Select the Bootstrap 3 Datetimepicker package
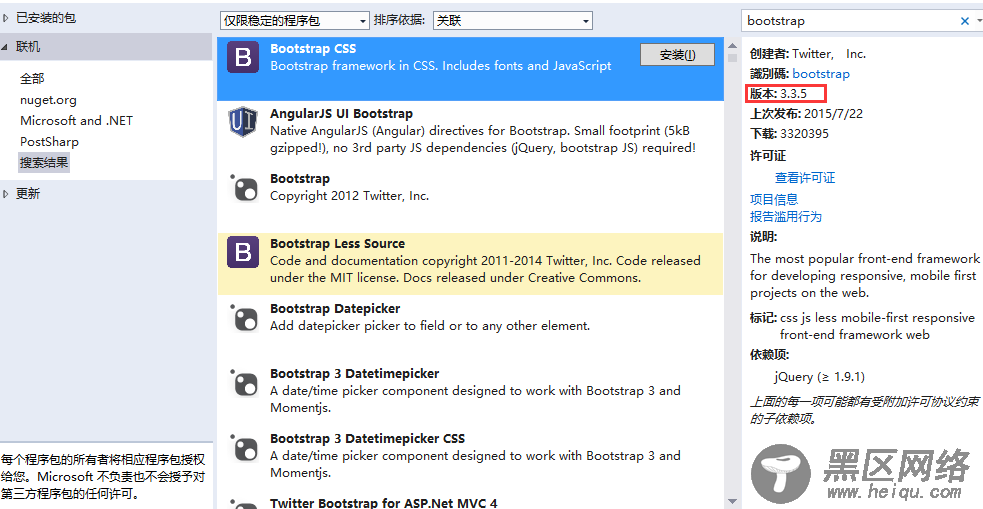Screen dimensions: 983x509 470,391
